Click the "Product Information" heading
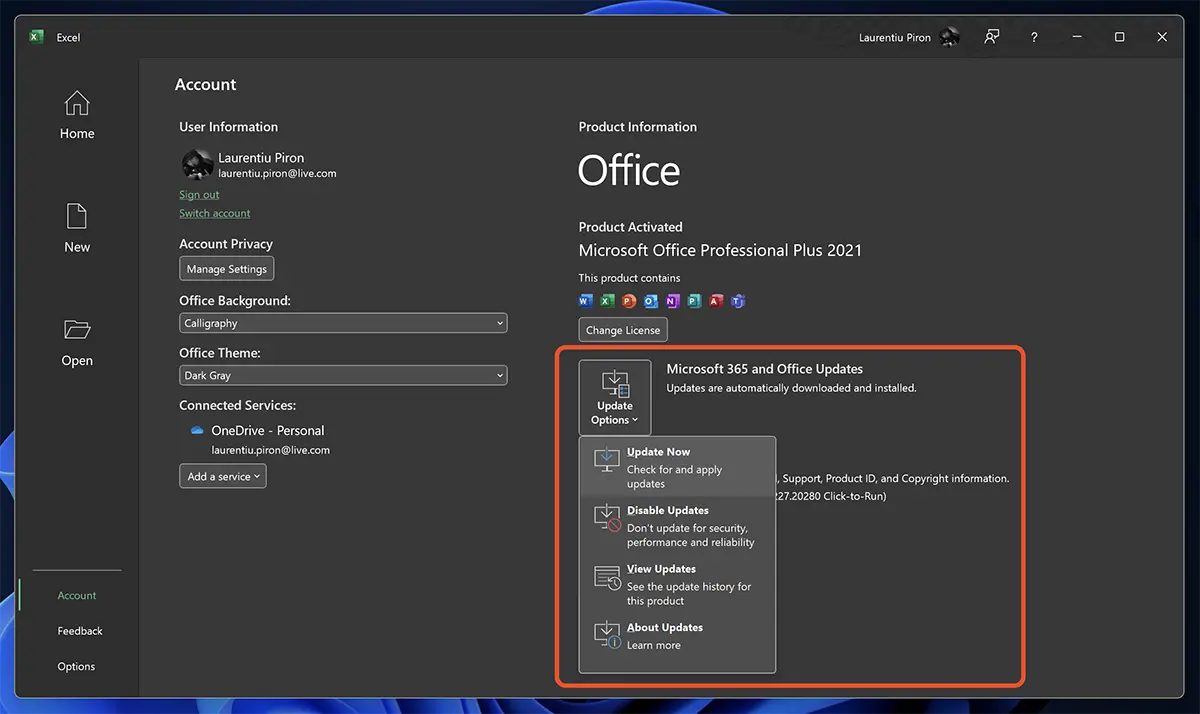This screenshot has width=1200, height=714. tap(638, 127)
